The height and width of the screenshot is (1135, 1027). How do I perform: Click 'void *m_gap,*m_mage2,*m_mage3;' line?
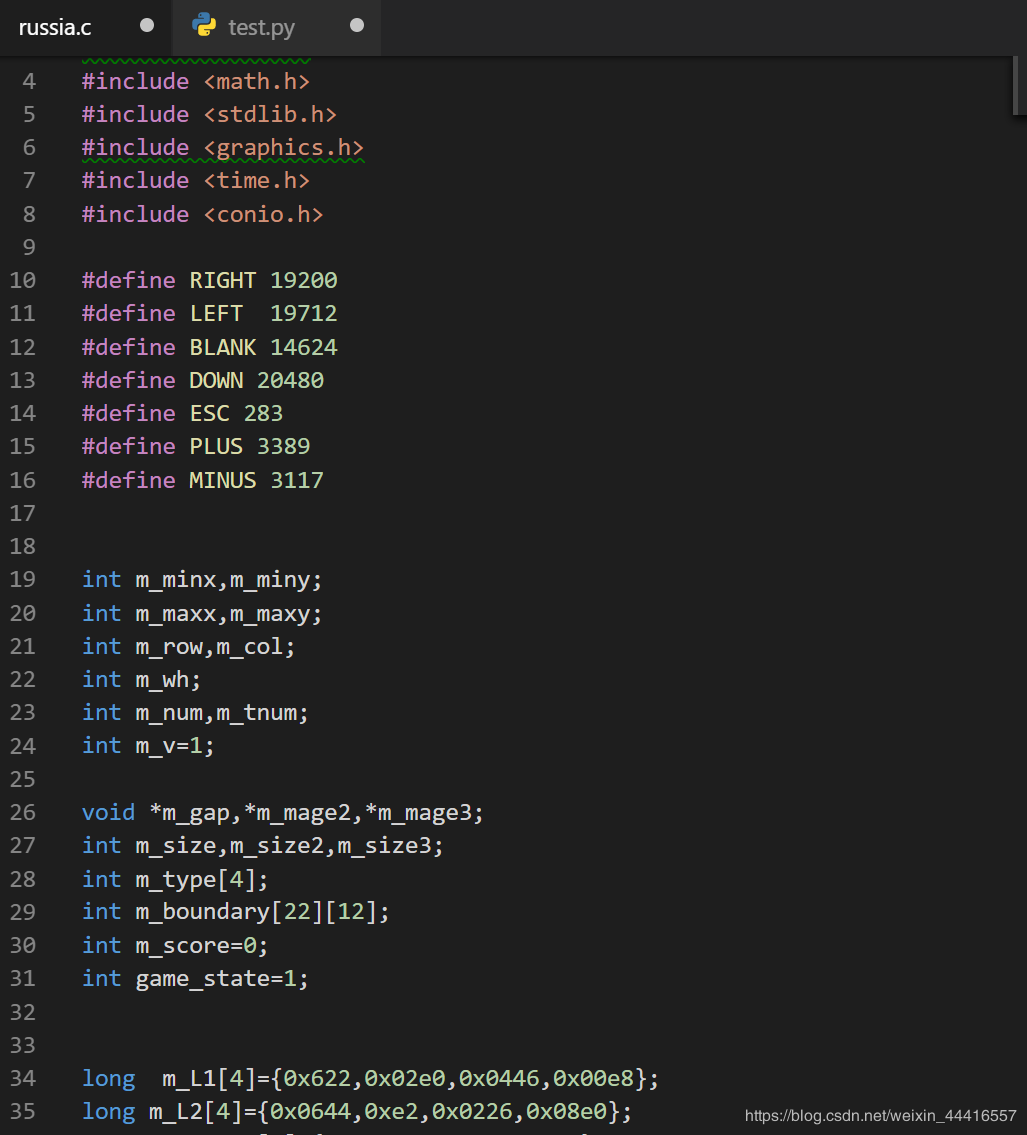pos(283,812)
